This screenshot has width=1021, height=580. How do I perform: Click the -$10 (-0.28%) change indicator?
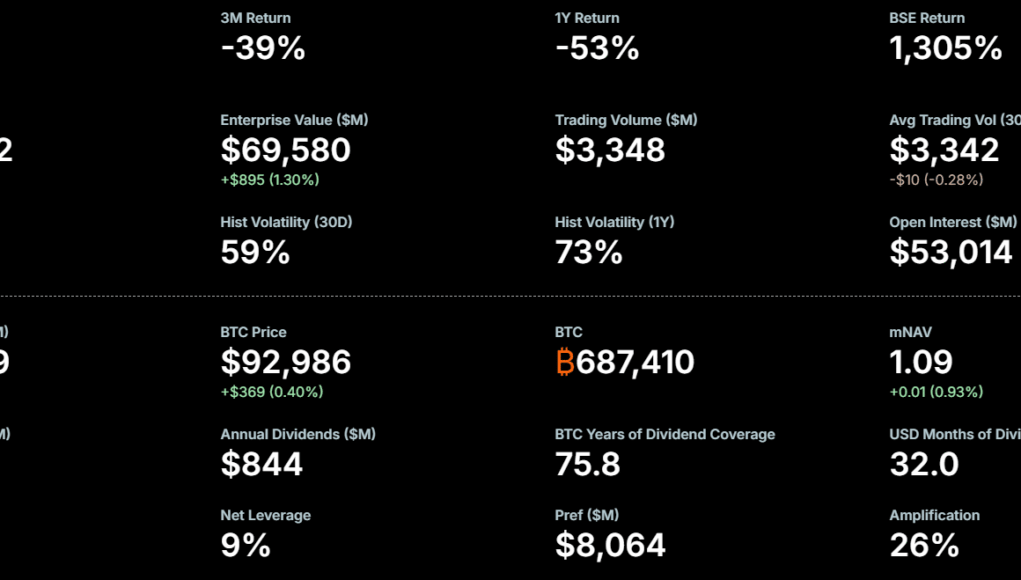(x=936, y=180)
